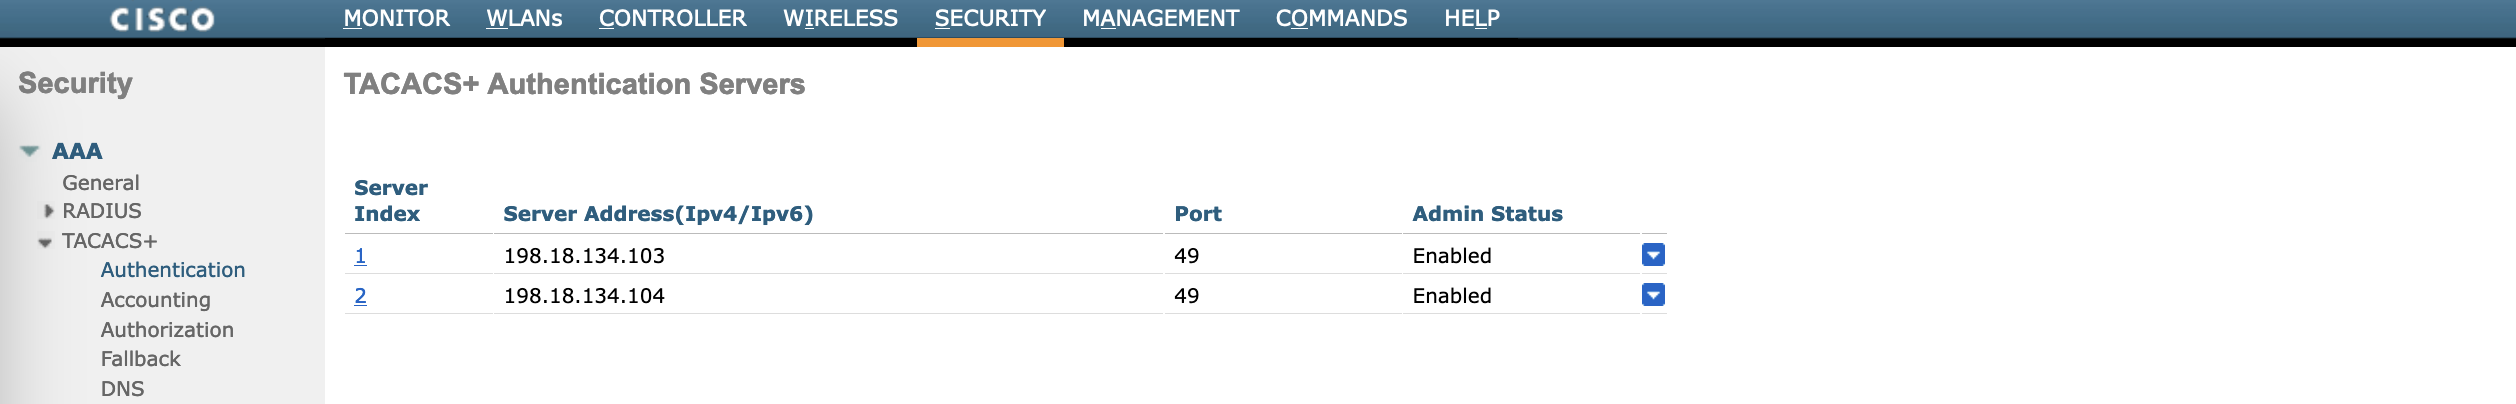Open TACACS+ Accounting page
The image size is (2516, 404).
(x=155, y=300)
